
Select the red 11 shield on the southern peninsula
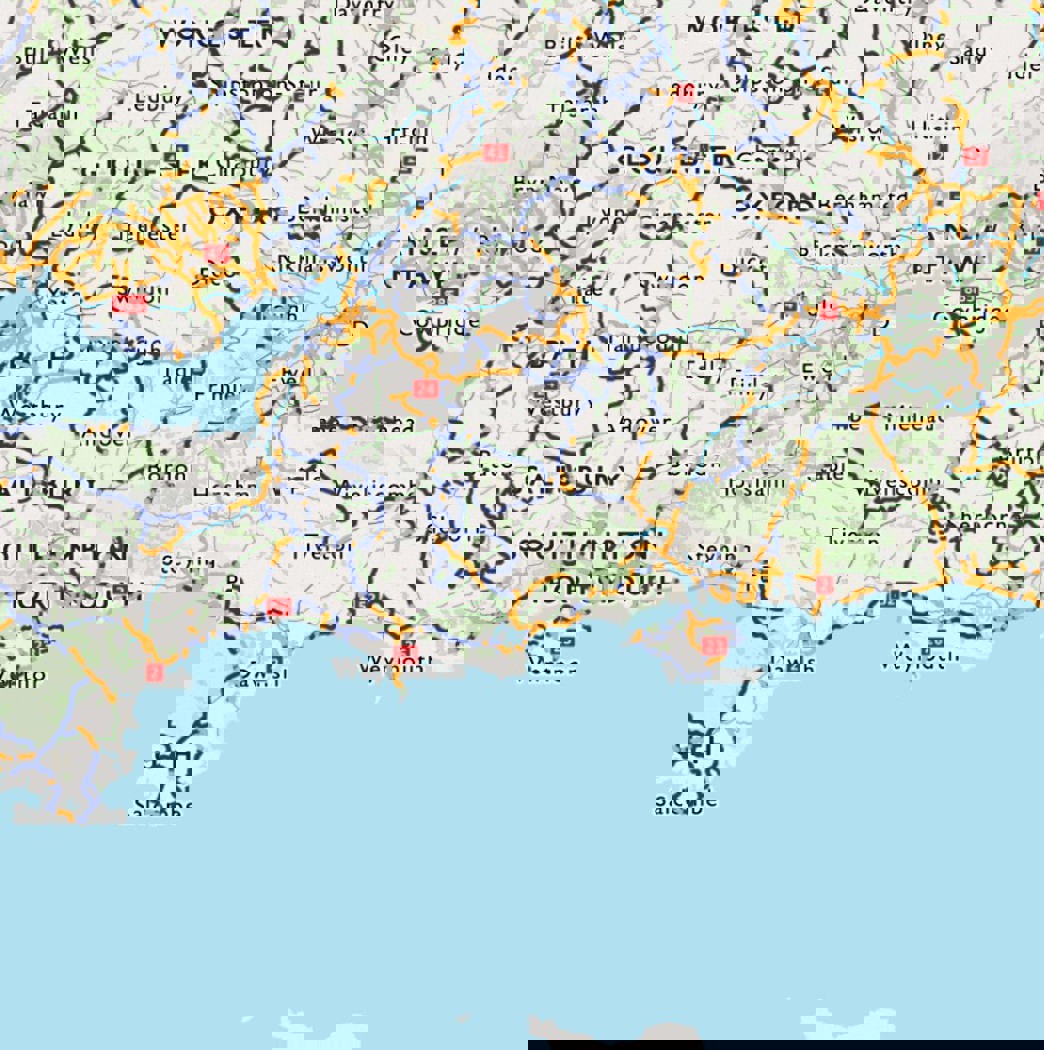click(x=713, y=646)
